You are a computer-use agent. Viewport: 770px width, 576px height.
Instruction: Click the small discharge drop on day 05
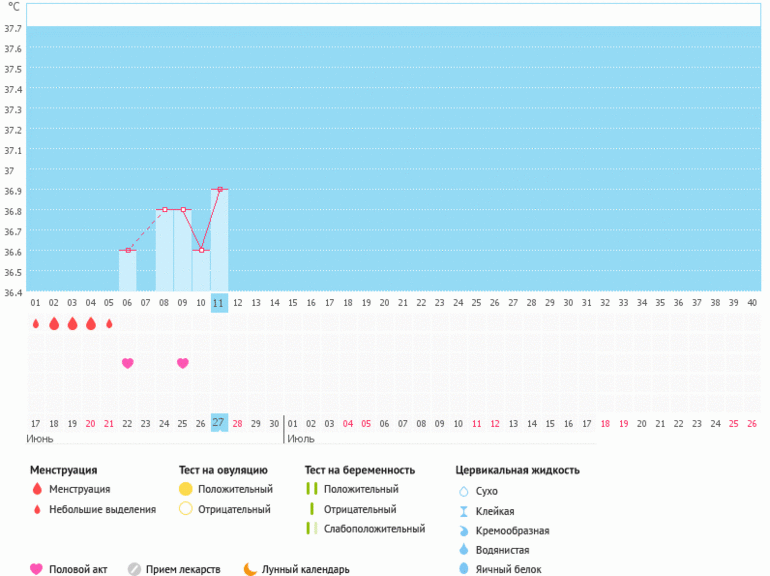[x=109, y=324]
